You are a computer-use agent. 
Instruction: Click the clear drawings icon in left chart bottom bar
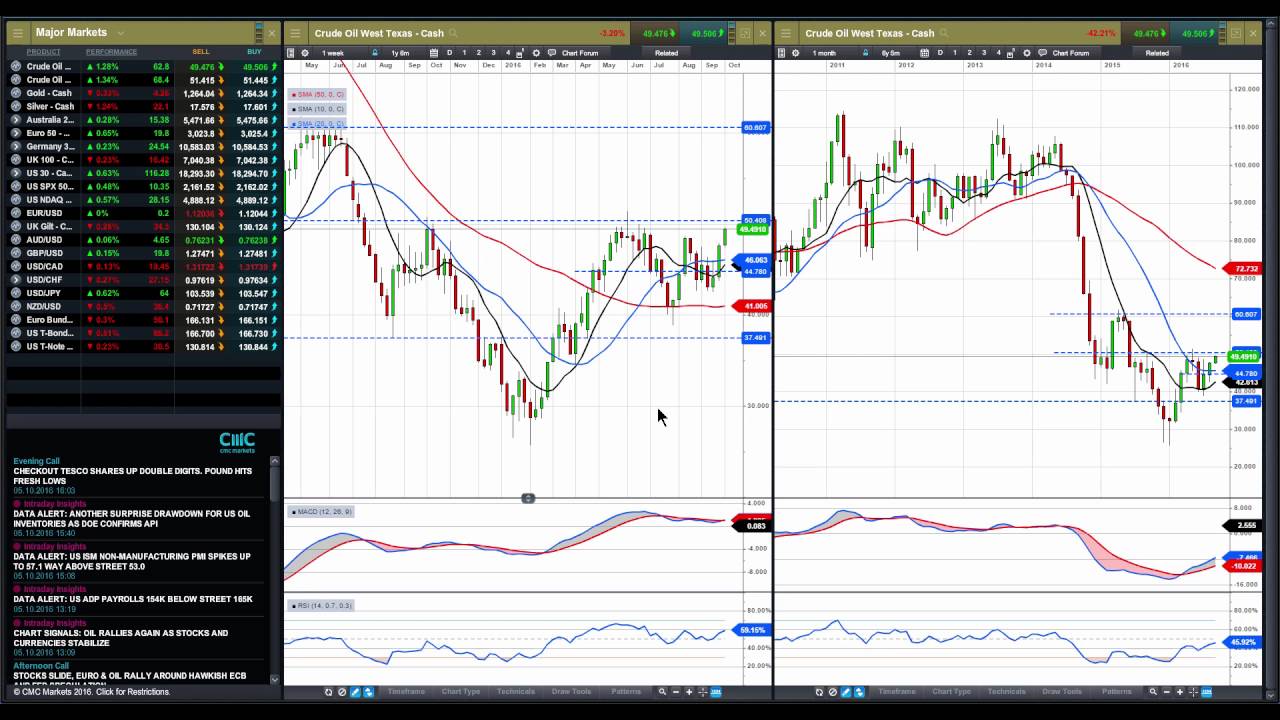(x=342, y=691)
